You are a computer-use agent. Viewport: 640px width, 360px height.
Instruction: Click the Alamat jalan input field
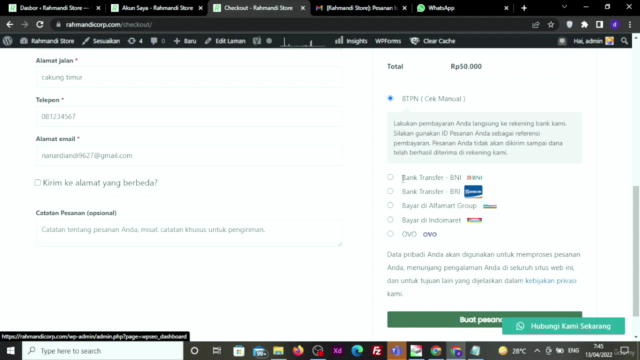[189, 77]
